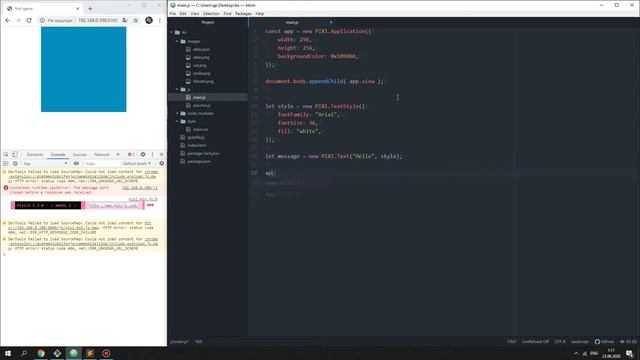Image resolution: width=640 pixels, height=360 pixels.
Task: Toggle console live expression eye icon
Action: coord(76,164)
